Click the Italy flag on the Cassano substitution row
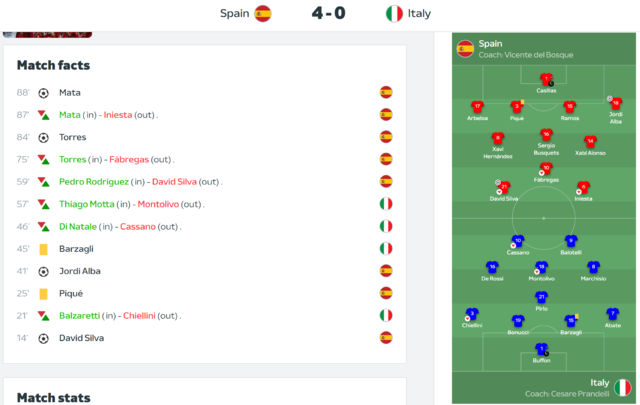Image resolution: width=640 pixels, height=405 pixels. (386, 226)
